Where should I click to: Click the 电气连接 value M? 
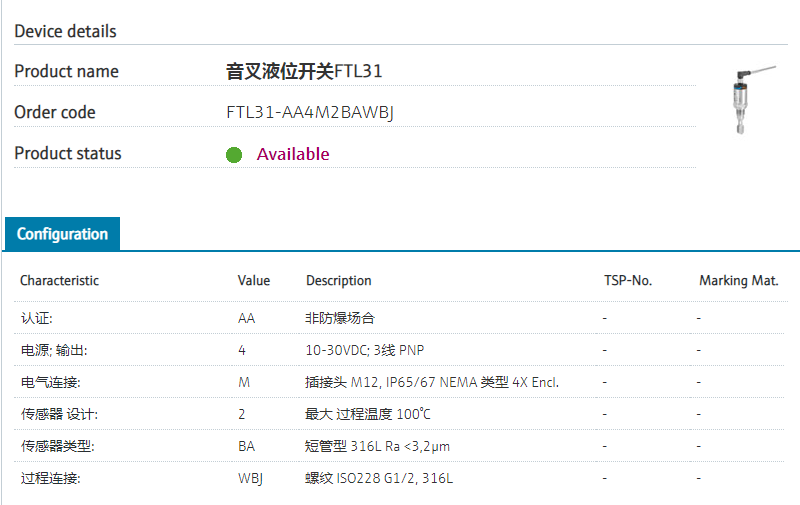[243, 382]
